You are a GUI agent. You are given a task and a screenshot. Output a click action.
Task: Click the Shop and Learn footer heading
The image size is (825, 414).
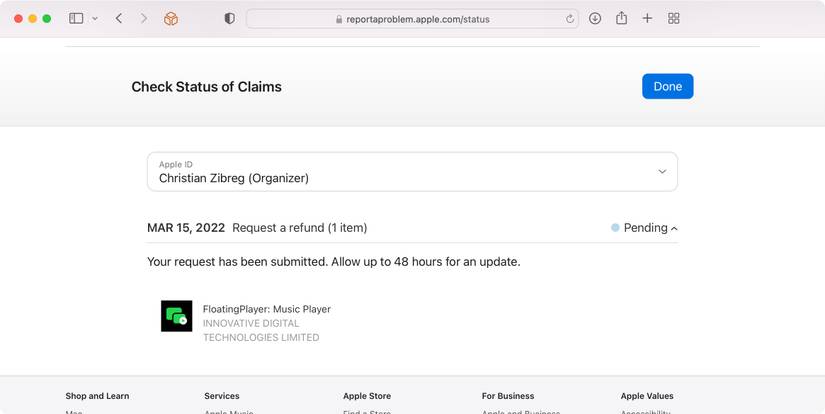tap(97, 396)
